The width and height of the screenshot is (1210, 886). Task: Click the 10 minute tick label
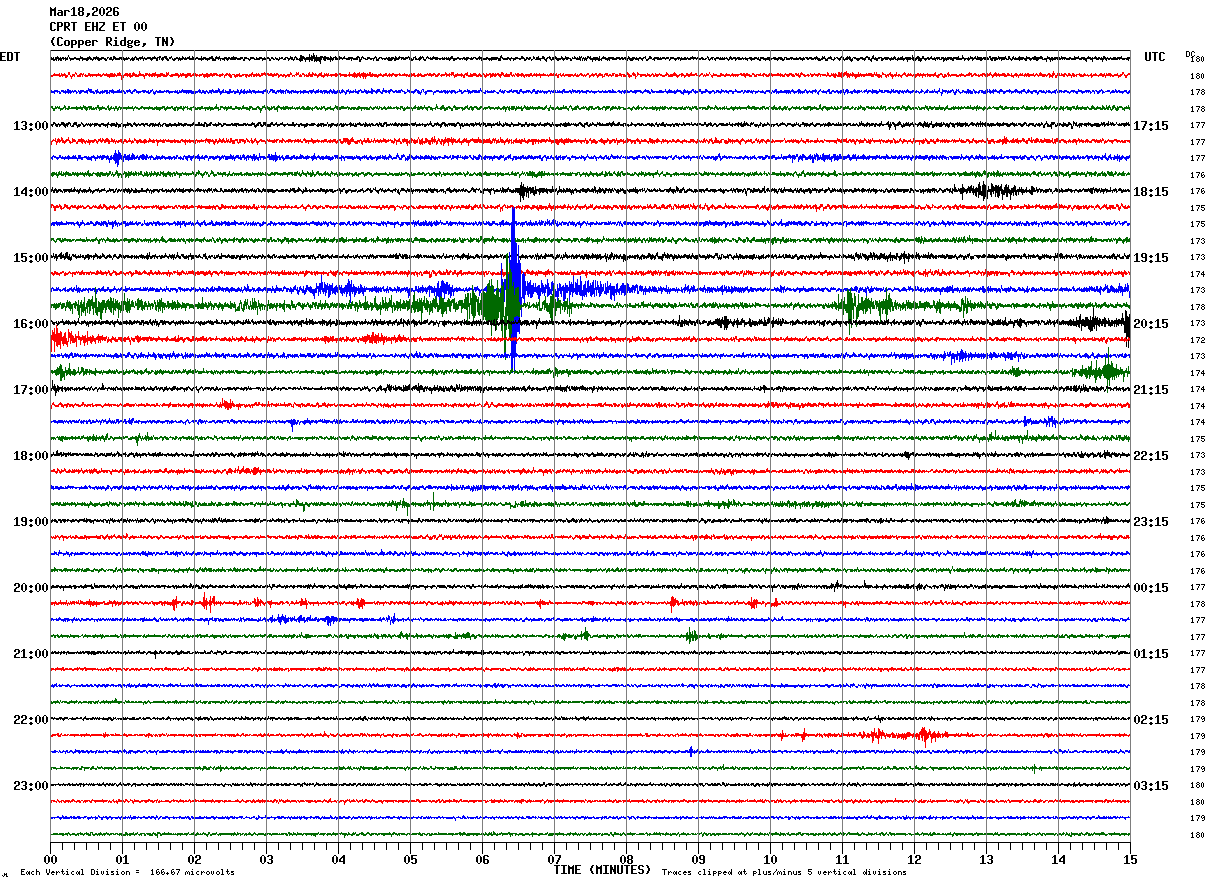coord(770,860)
